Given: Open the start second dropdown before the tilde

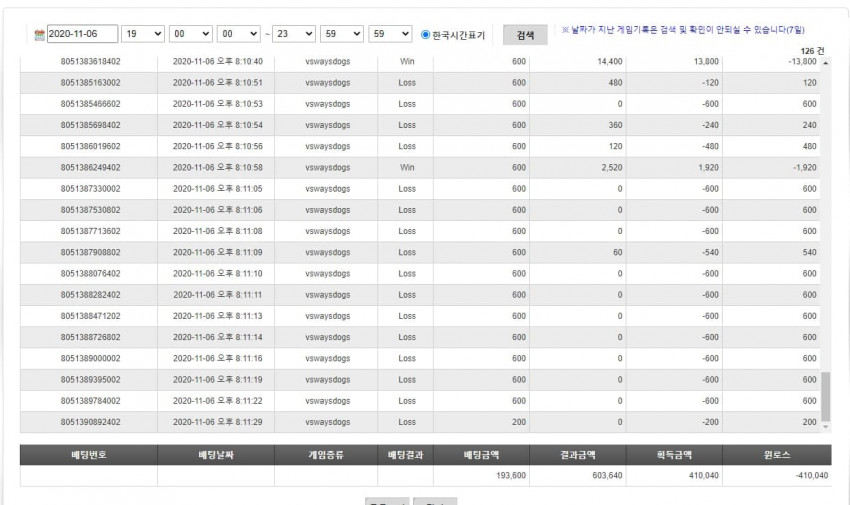Looking at the screenshot, I should pos(239,34).
